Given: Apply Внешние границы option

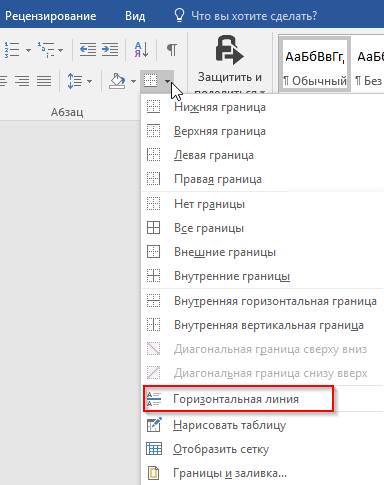Looking at the screenshot, I should tap(263, 252).
